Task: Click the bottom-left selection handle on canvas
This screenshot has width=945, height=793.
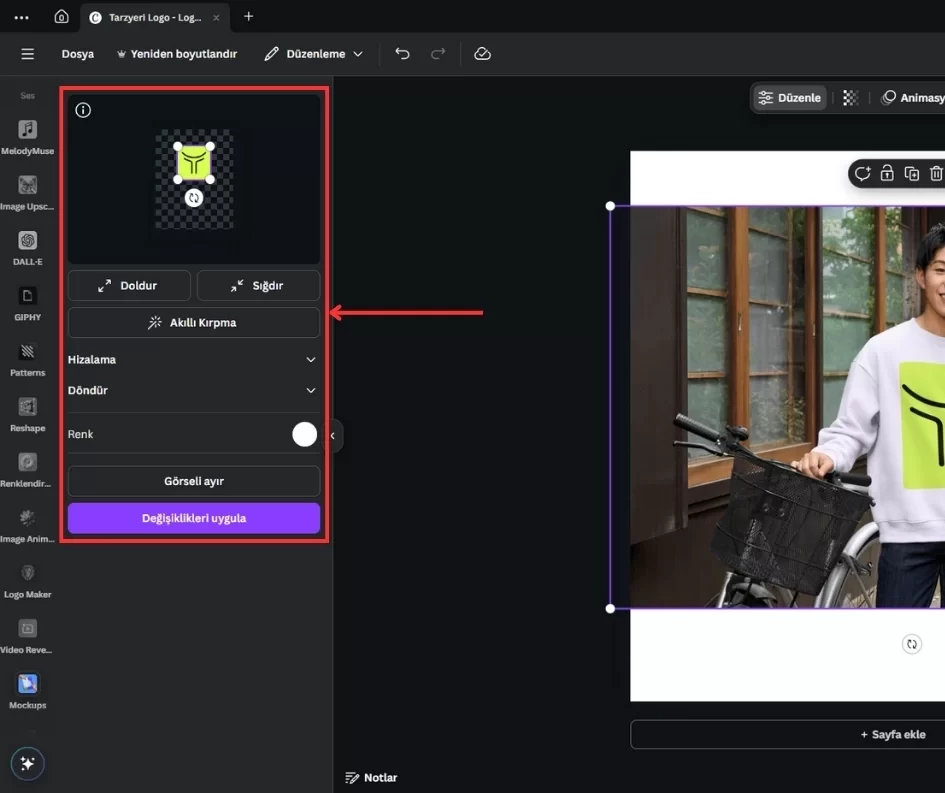Action: 610,609
